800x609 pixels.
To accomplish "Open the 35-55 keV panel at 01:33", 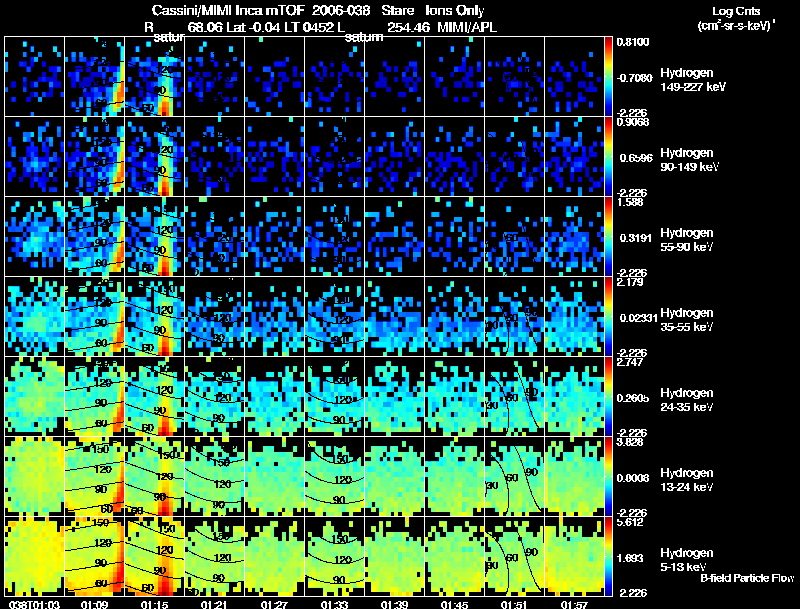I will [x=335, y=316].
